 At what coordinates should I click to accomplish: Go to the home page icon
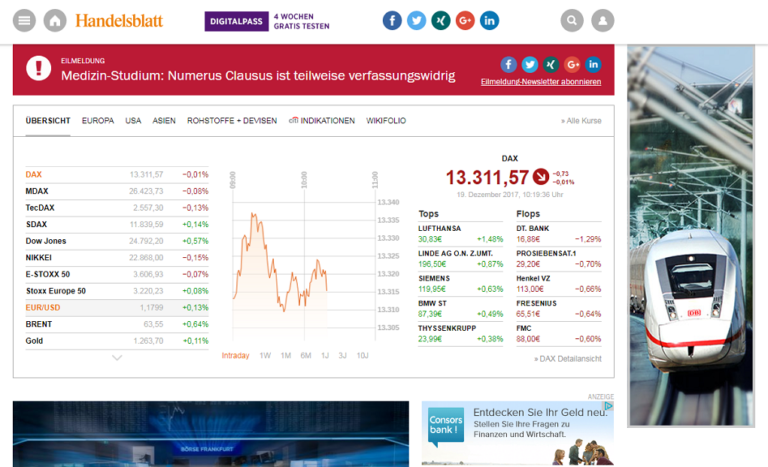tap(55, 21)
